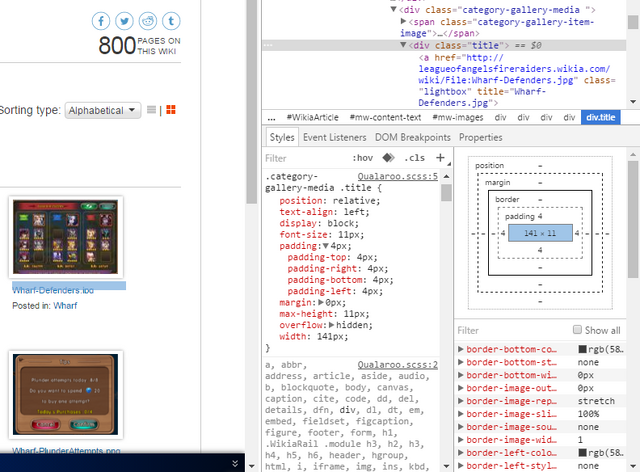This screenshot has width=640, height=472.
Task: Add a new style rule with plus icon
Action: (x=440, y=158)
